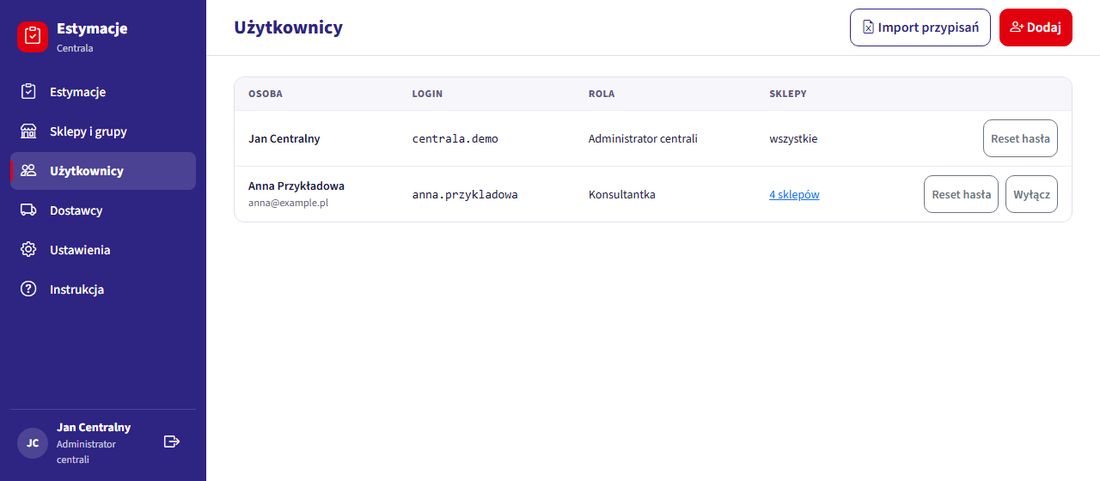This screenshot has height=481, width=1100.
Task: Click the SKLEPY column header
Action: [x=787, y=93]
